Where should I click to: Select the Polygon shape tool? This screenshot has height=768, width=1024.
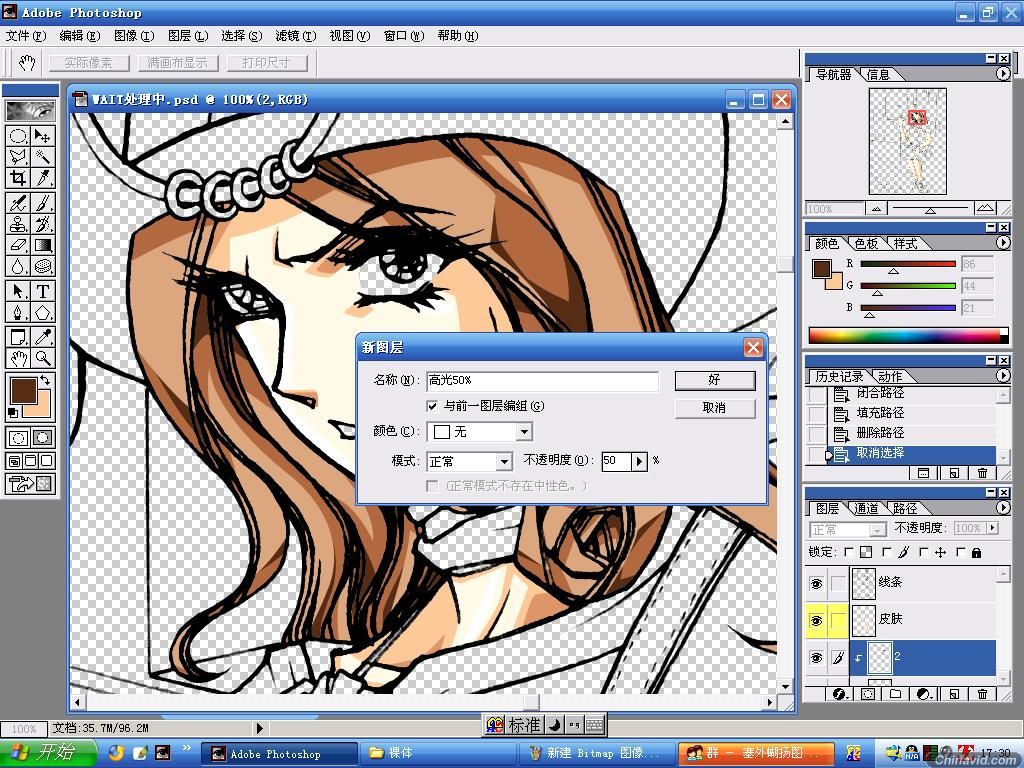click(42, 312)
